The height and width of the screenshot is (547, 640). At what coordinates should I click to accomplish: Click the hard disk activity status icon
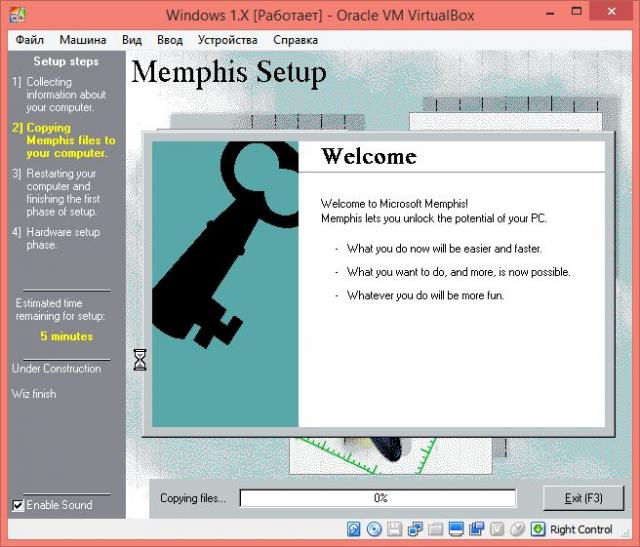tap(353, 529)
